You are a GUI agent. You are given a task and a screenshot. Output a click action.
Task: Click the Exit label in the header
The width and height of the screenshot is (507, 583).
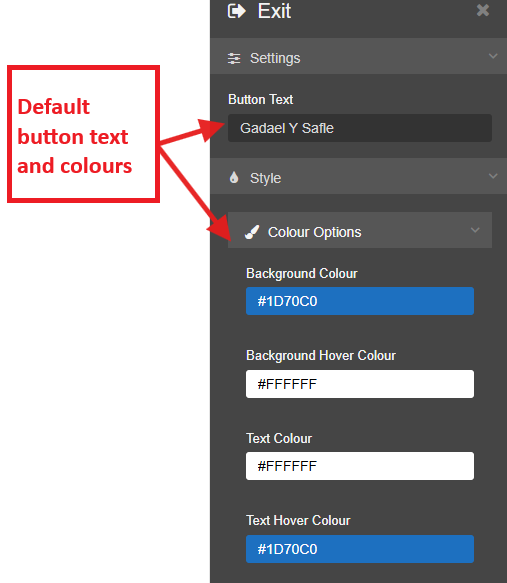tap(274, 11)
